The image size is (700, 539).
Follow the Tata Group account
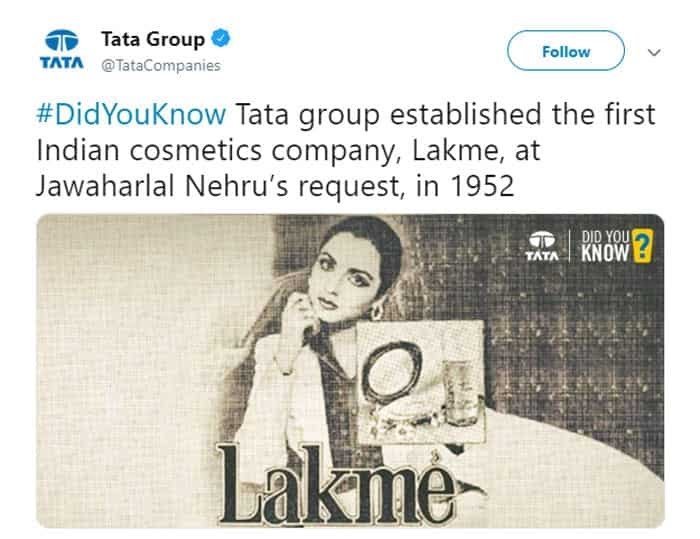click(x=566, y=51)
